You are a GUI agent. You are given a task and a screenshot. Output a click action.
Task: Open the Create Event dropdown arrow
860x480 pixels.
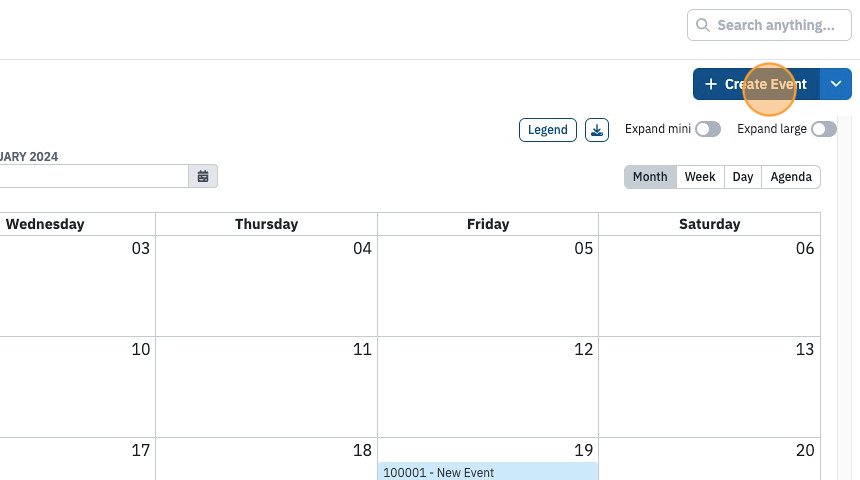tap(836, 84)
